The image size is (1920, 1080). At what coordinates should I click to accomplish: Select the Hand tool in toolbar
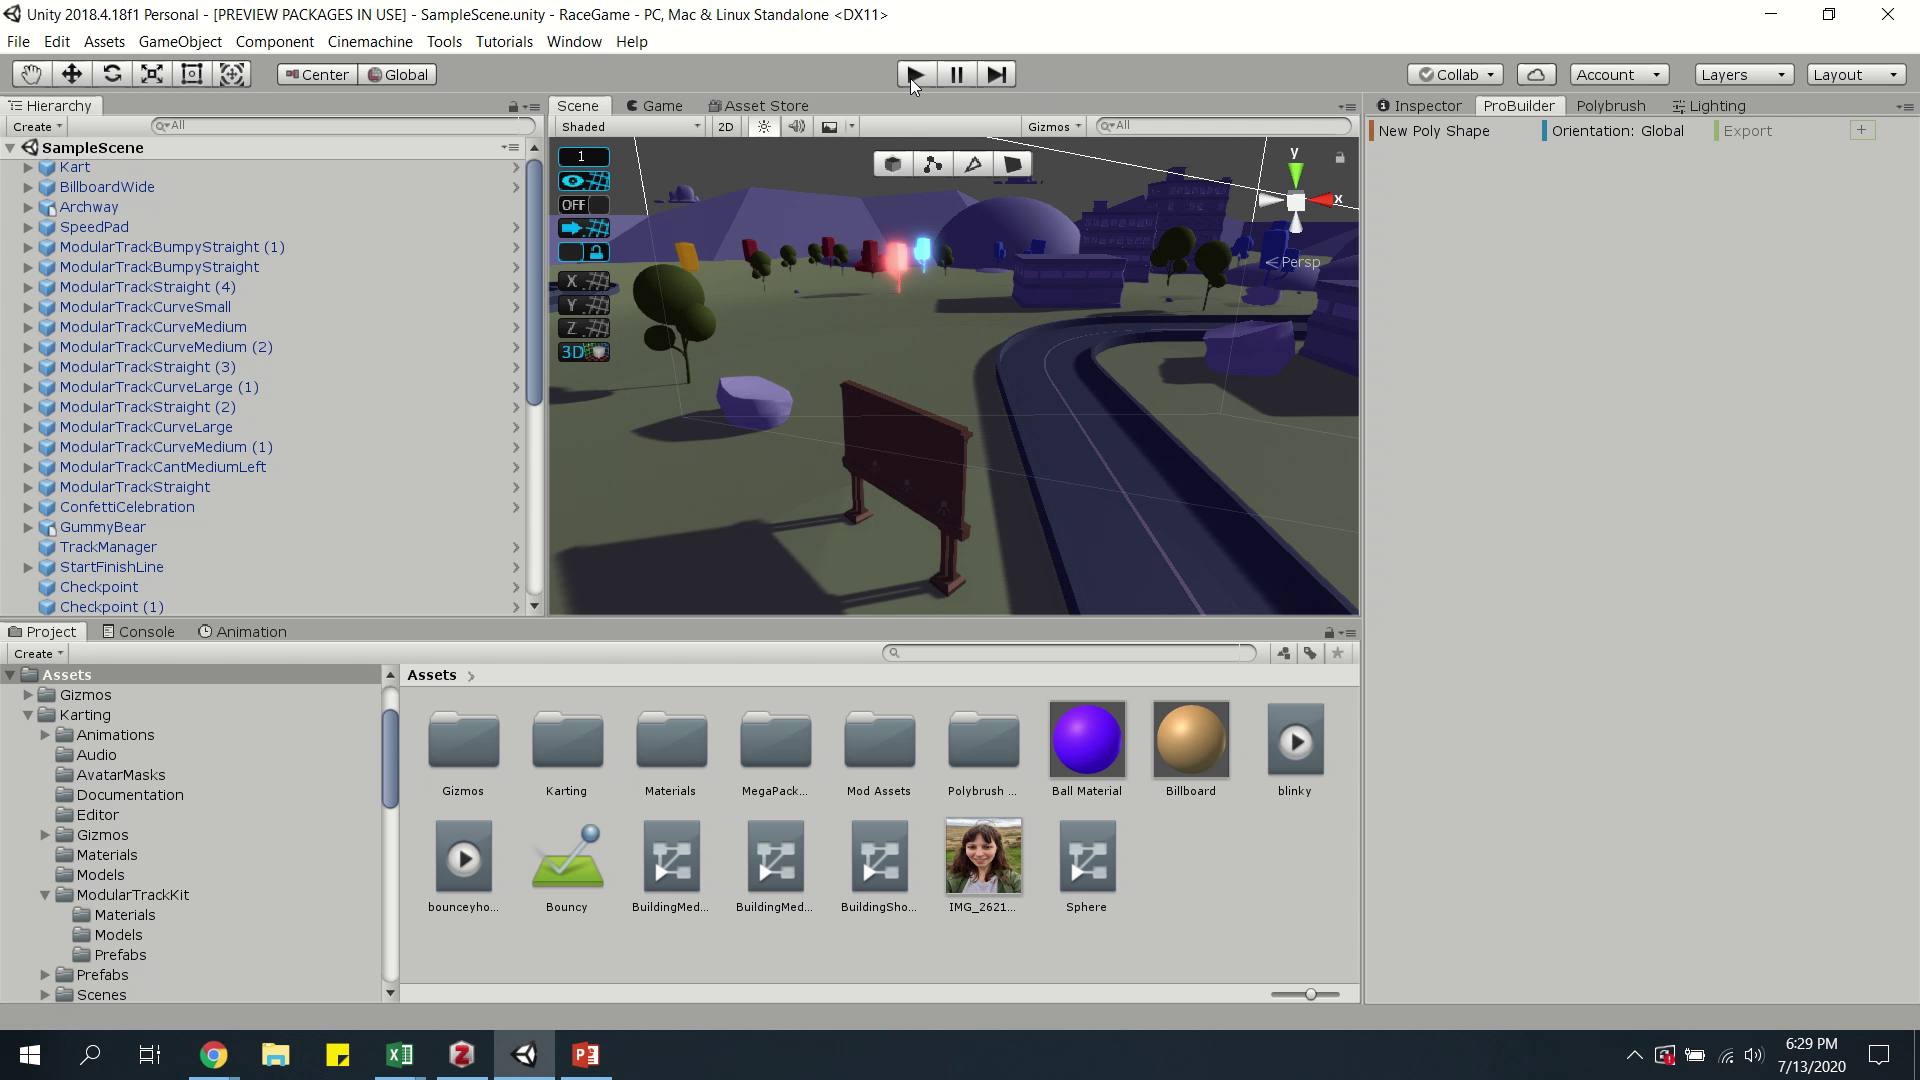pos(32,74)
